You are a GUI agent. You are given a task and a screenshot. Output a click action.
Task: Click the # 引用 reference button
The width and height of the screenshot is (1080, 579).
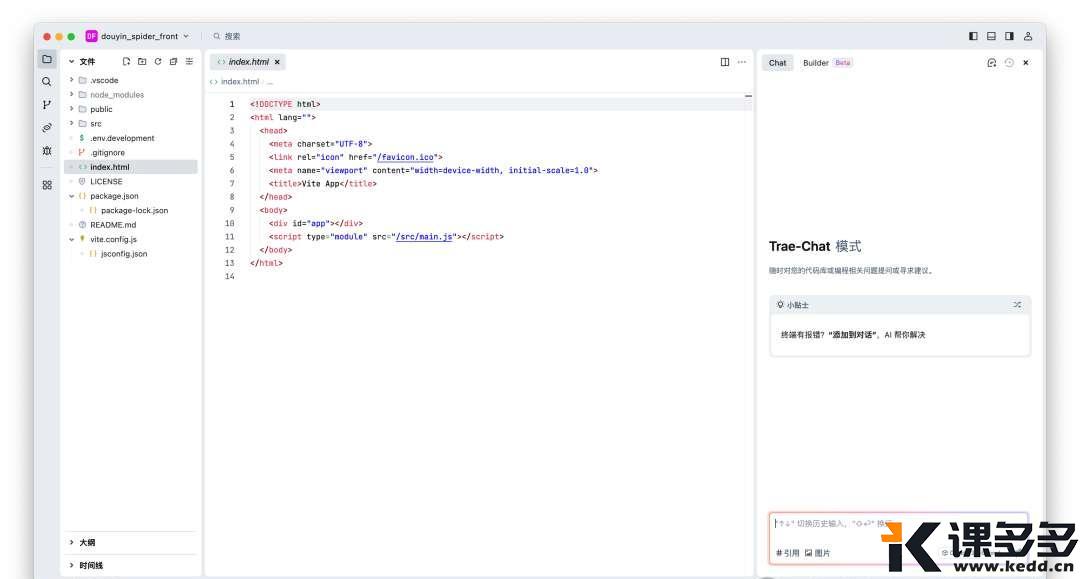point(788,553)
